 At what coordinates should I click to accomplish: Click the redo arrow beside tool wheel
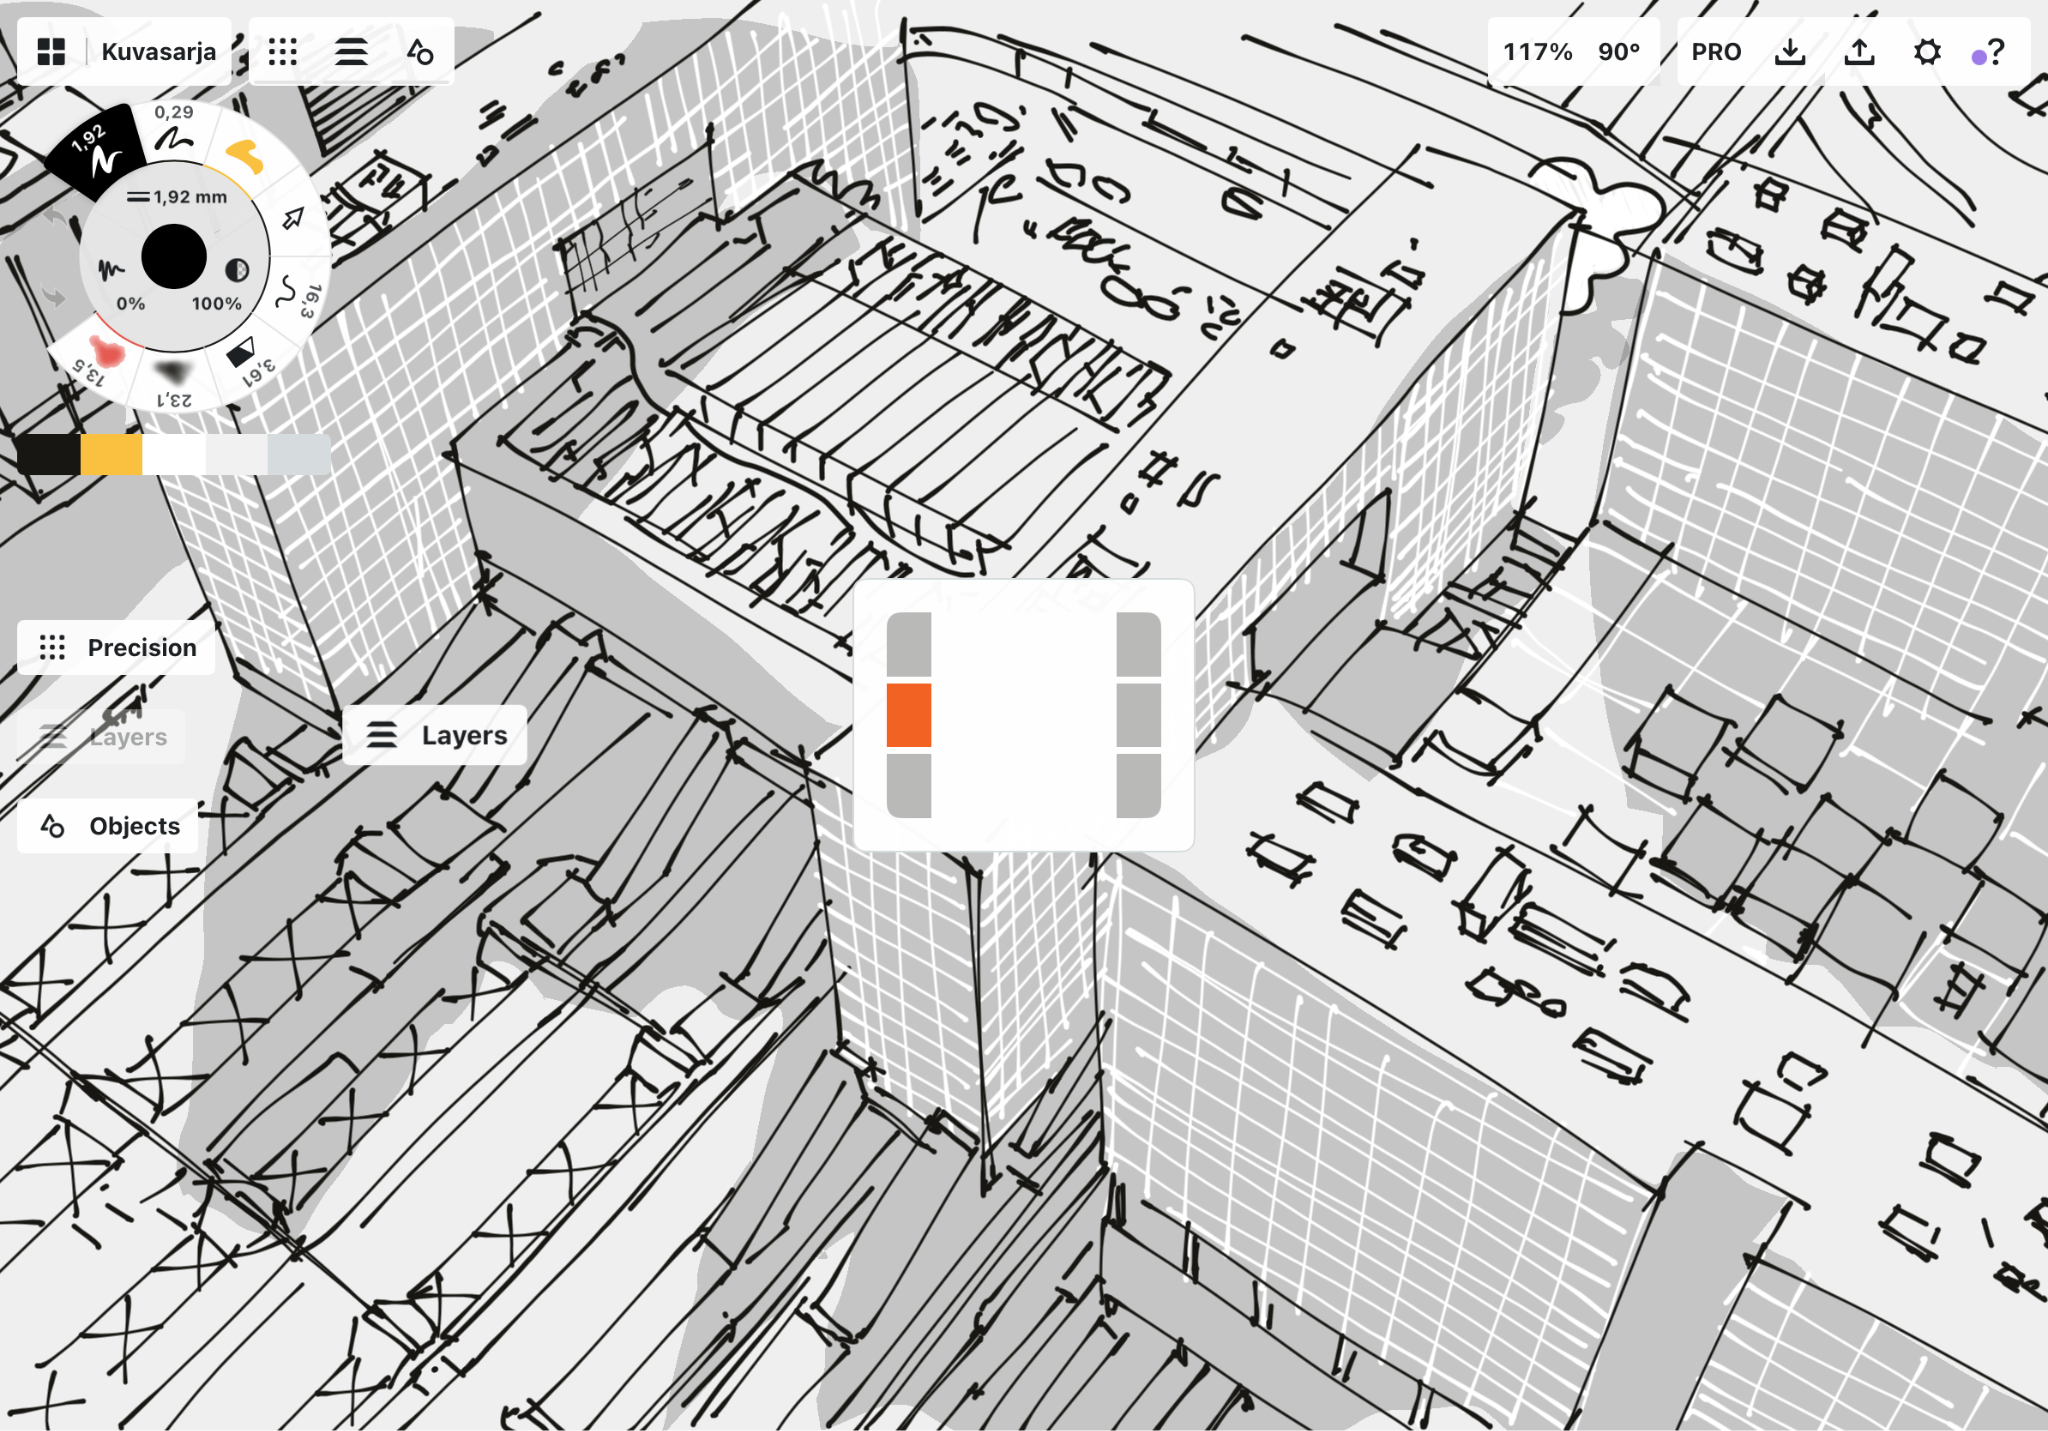pyautogui.click(x=55, y=297)
